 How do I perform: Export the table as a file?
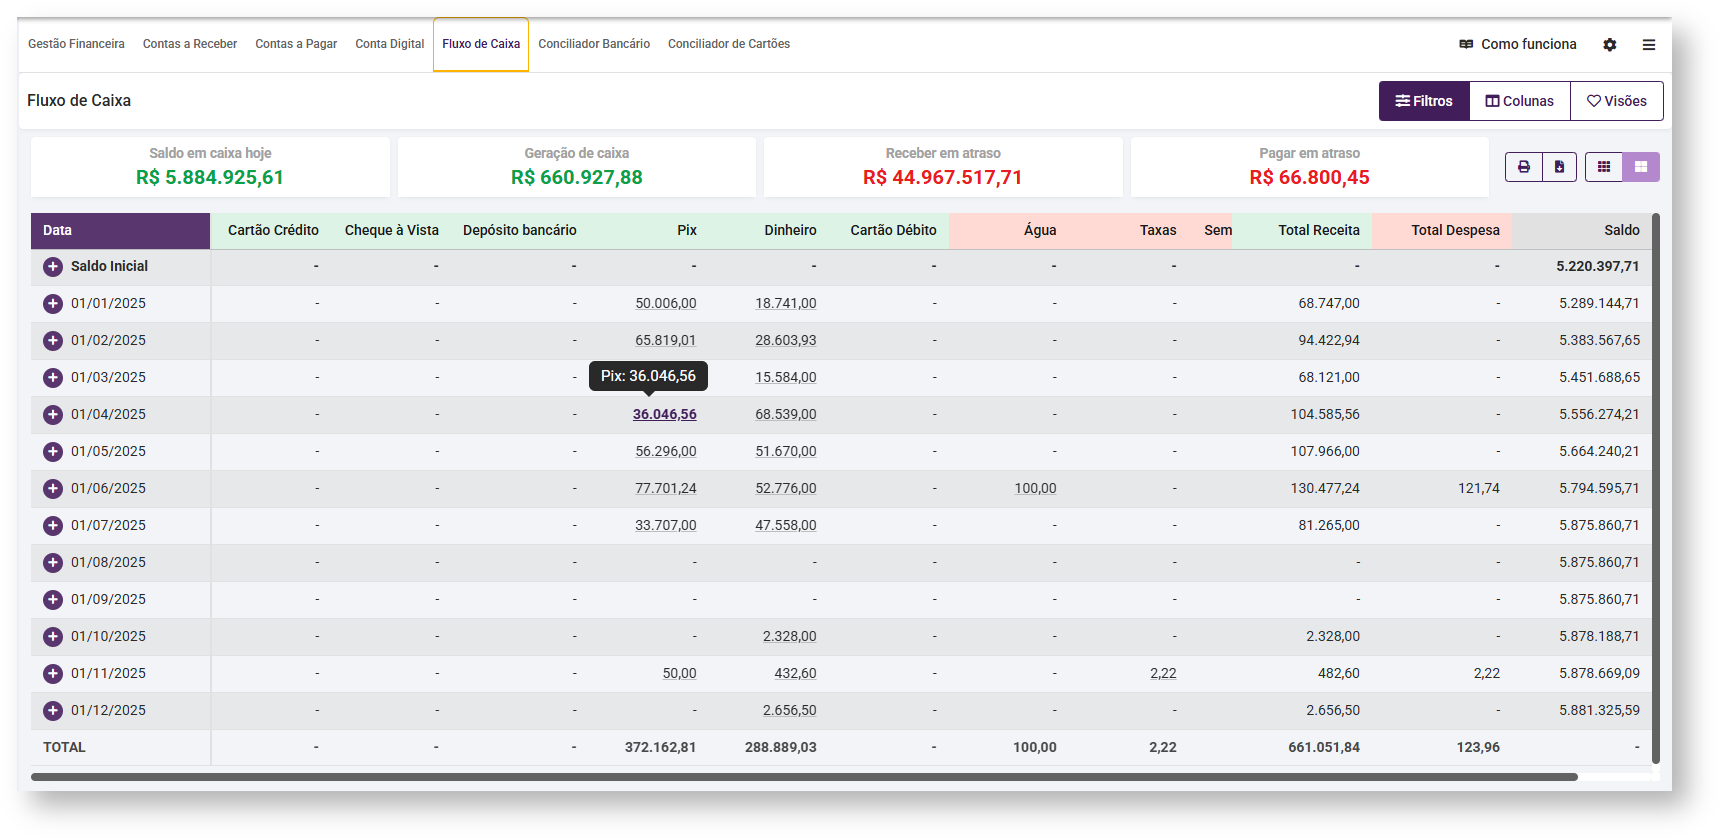[x=1559, y=167]
